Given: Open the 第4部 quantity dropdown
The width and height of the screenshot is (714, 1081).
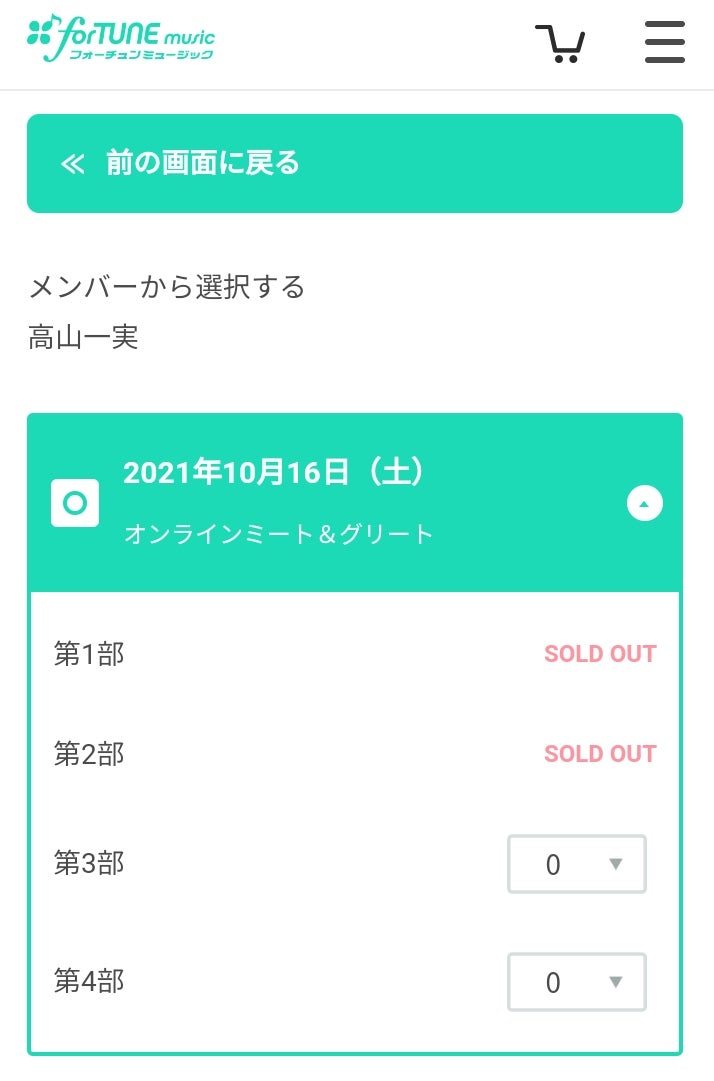Looking at the screenshot, I should [x=577, y=982].
